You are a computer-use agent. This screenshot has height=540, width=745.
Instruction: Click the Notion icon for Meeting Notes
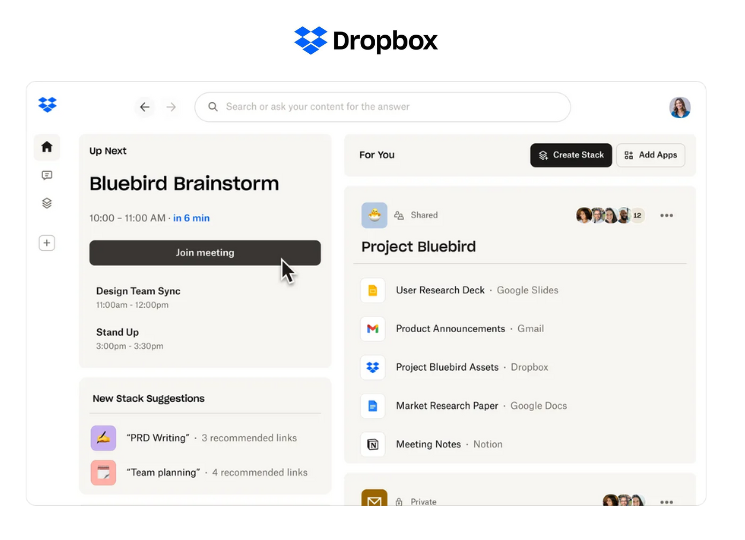[x=372, y=445]
